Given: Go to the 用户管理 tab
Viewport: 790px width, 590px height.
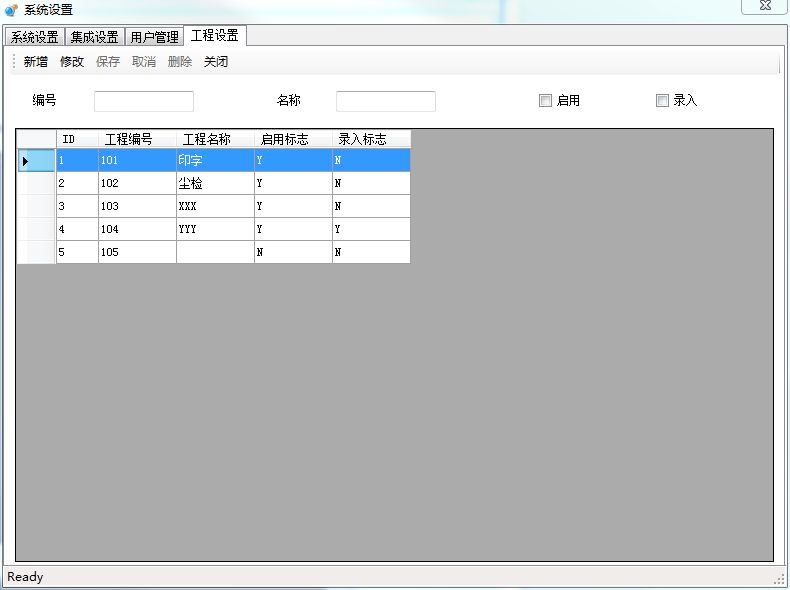Looking at the screenshot, I should pyautogui.click(x=154, y=37).
